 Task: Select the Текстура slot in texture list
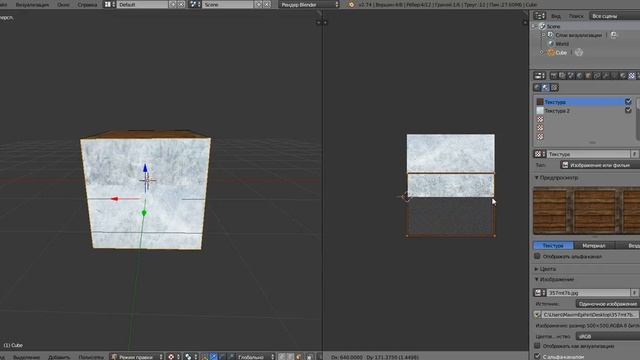click(x=580, y=102)
